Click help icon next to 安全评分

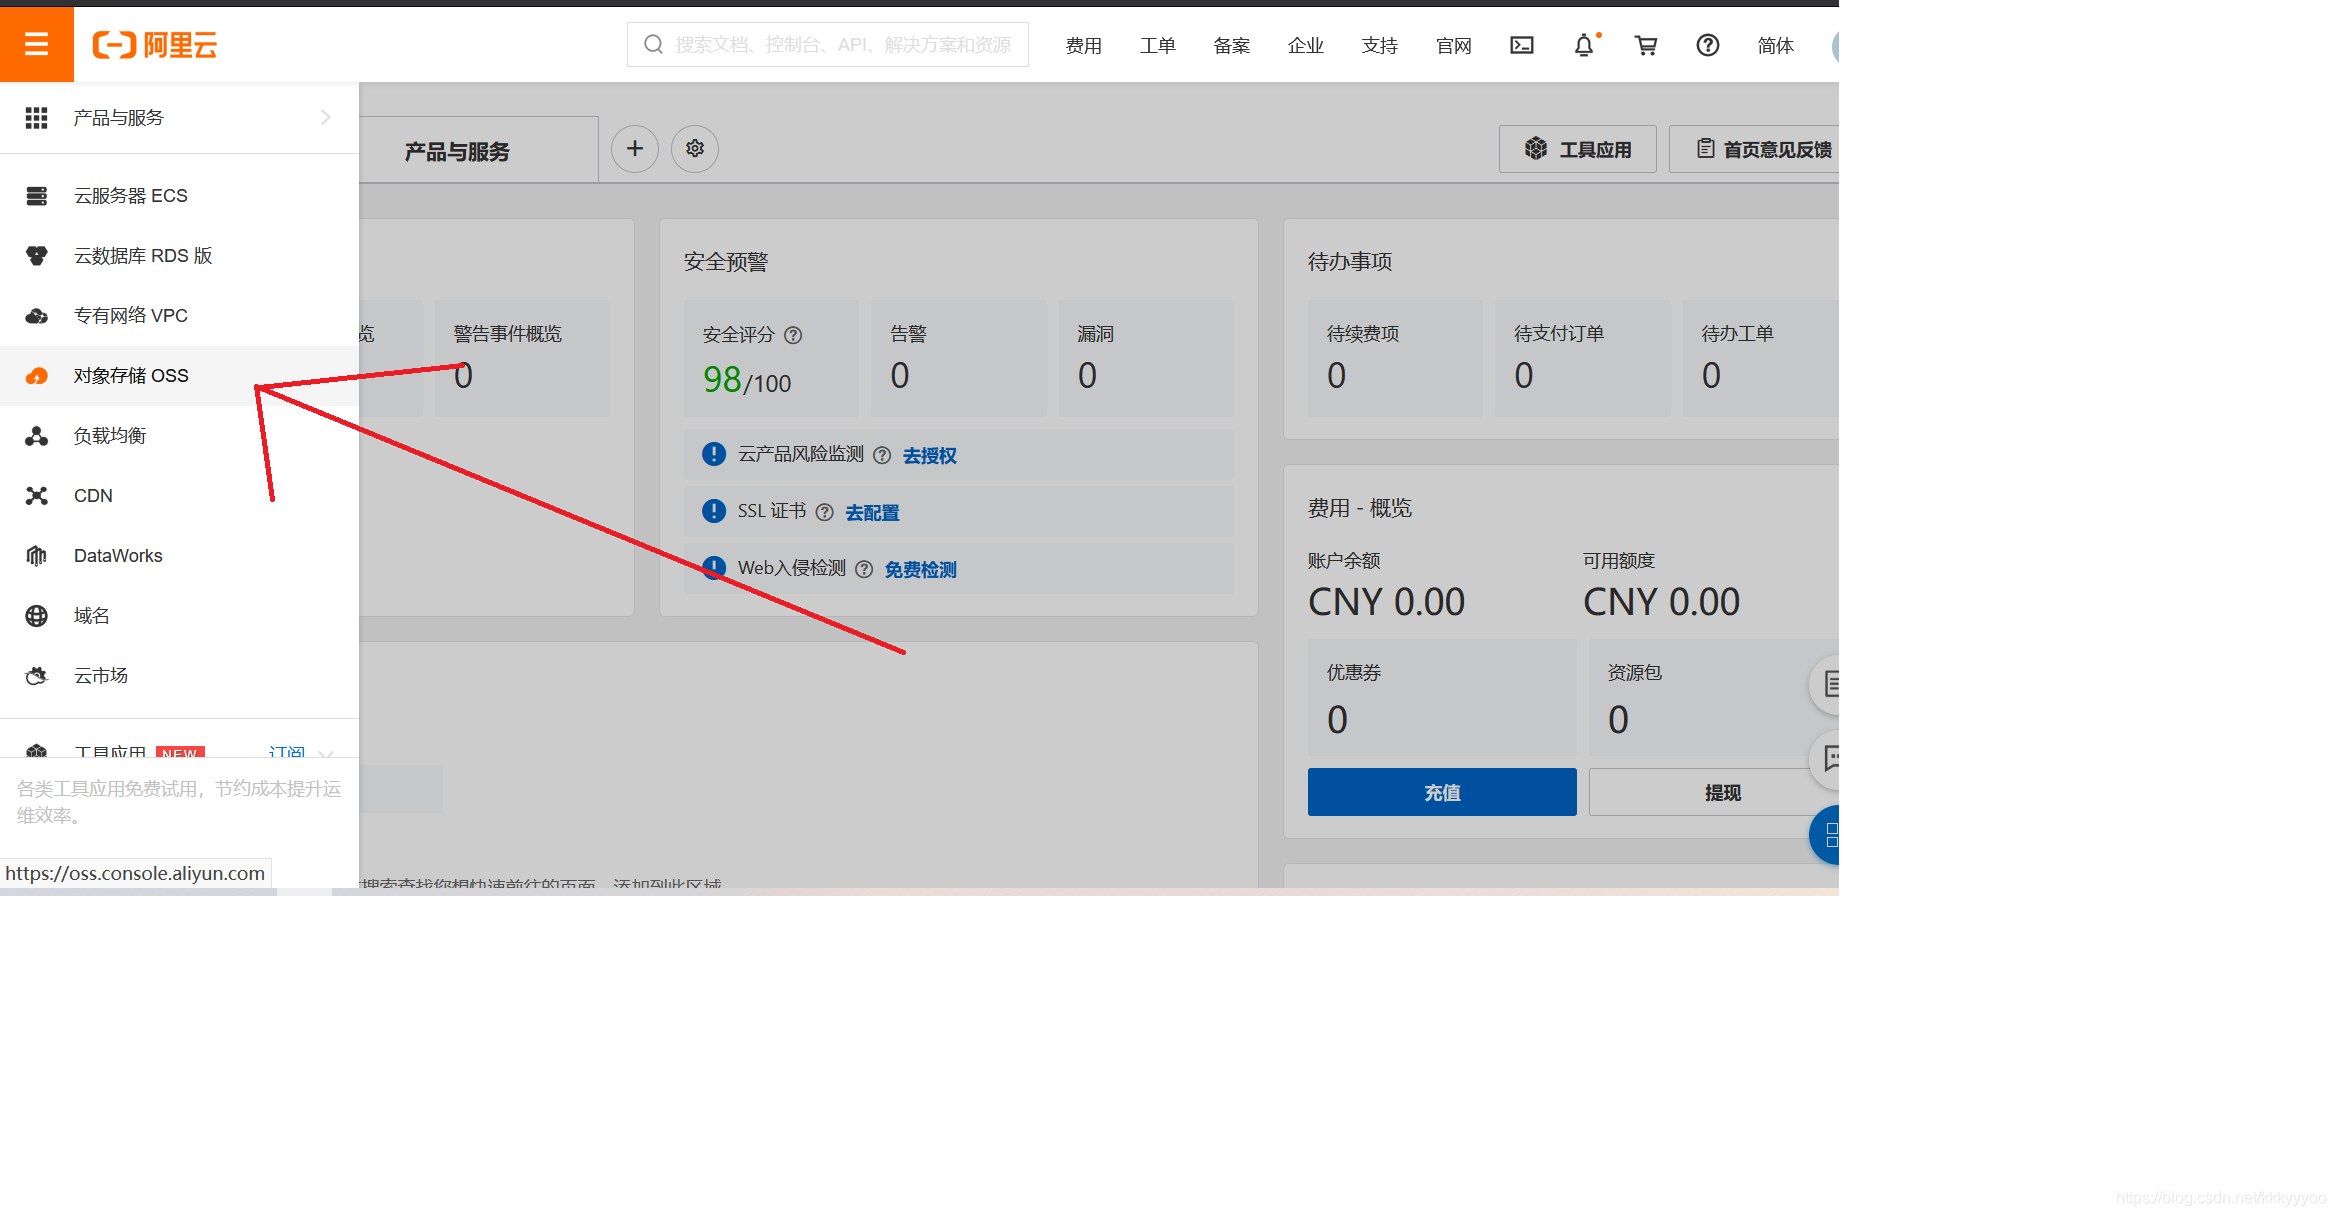click(x=793, y=335)
